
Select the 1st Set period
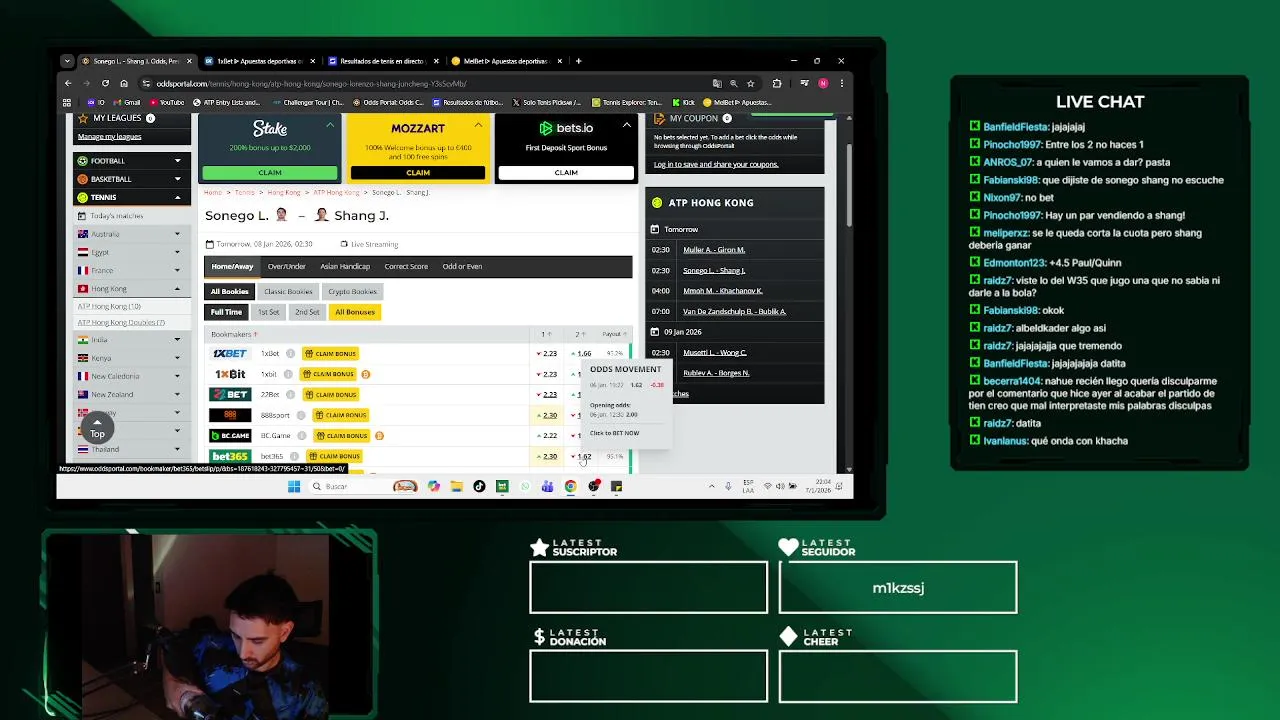269,312
